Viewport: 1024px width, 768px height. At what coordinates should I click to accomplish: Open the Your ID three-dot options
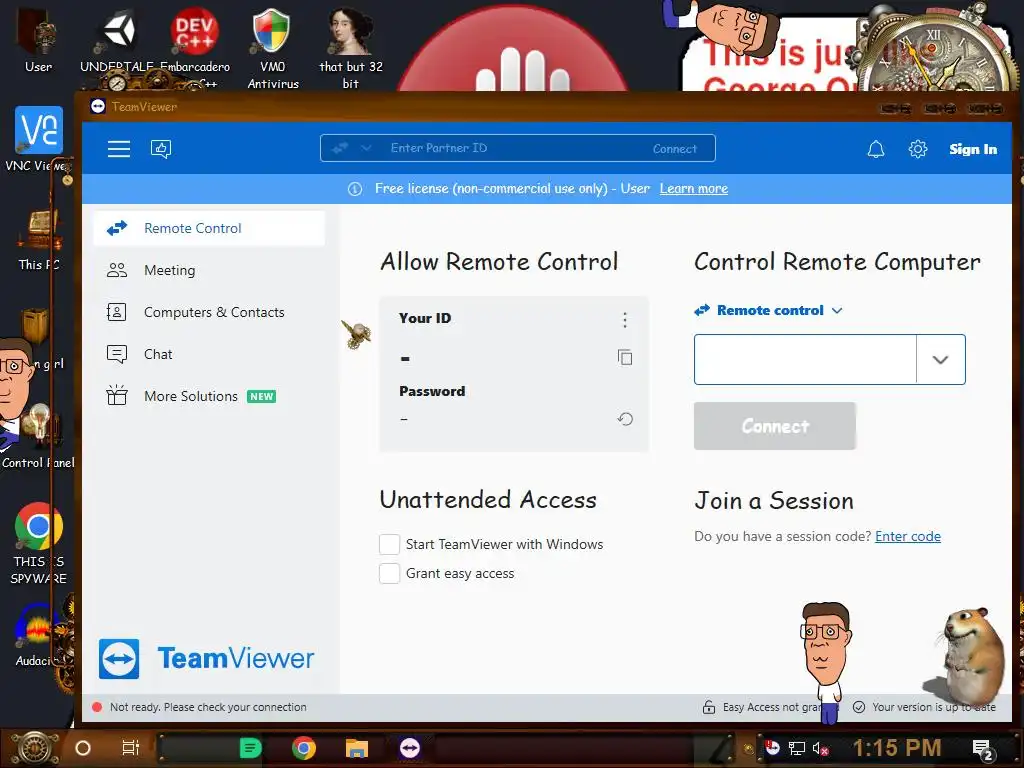(625, 319)
